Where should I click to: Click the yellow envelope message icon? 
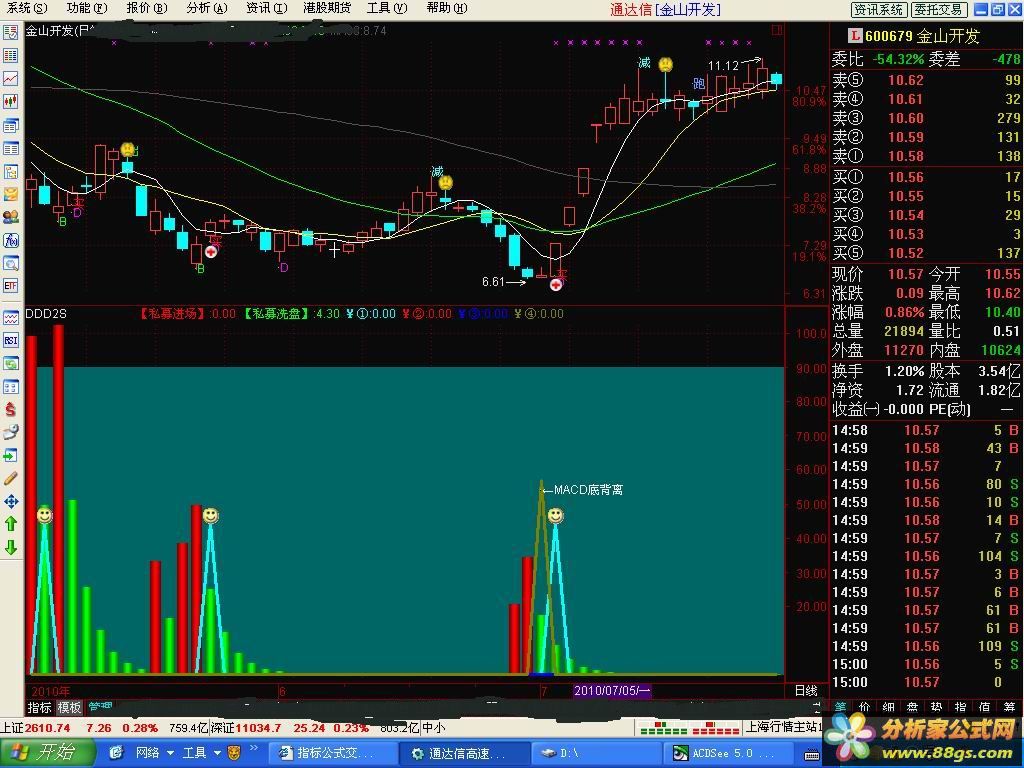10,194
